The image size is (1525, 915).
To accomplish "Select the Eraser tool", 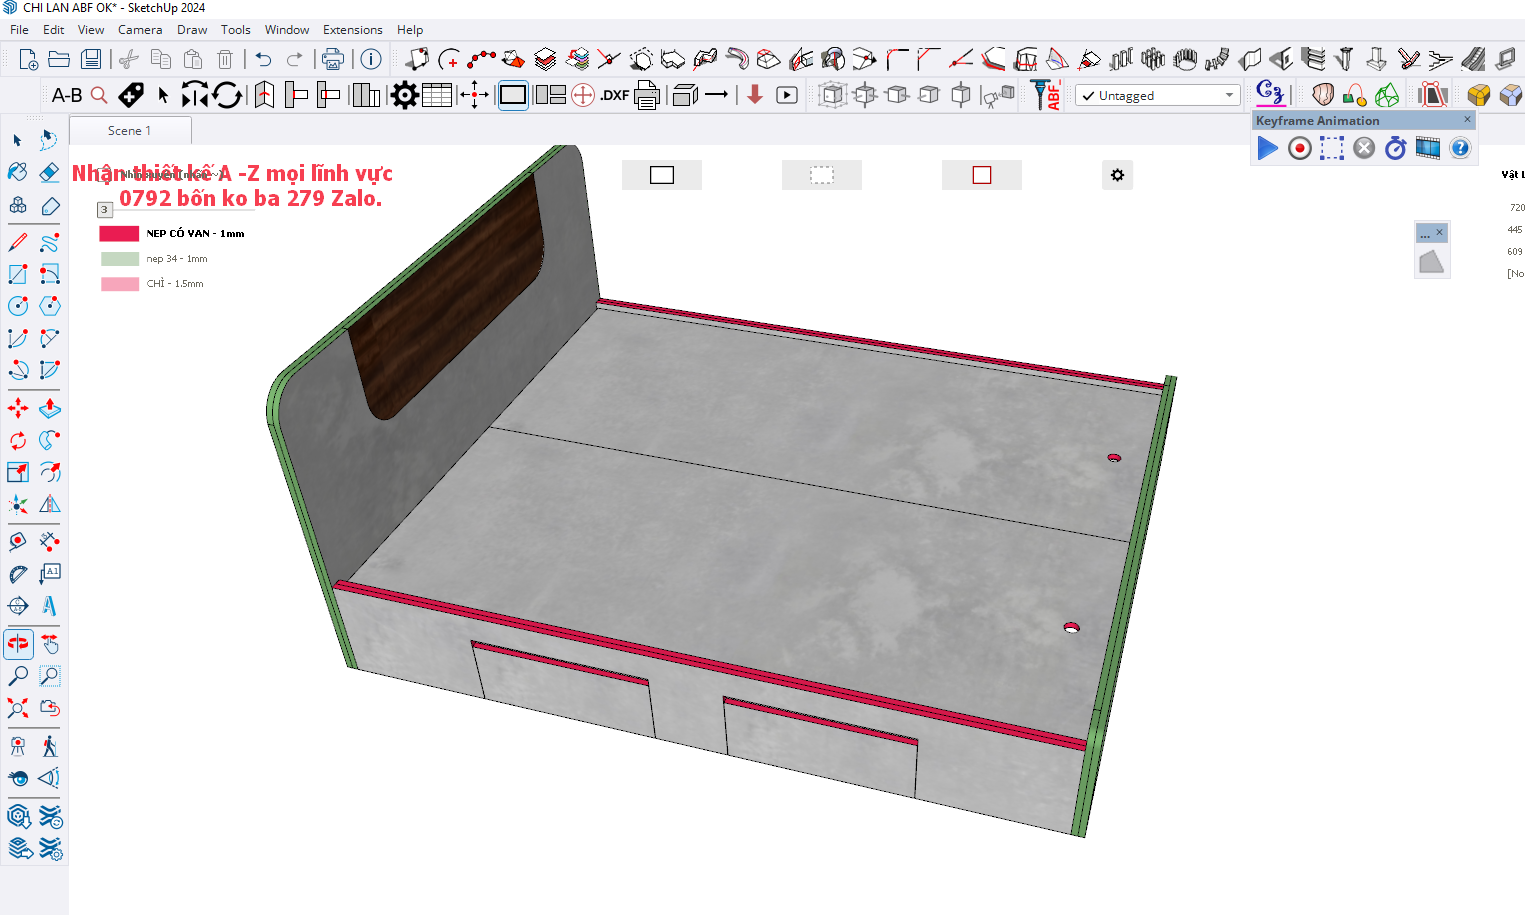I will pos(49,172).
